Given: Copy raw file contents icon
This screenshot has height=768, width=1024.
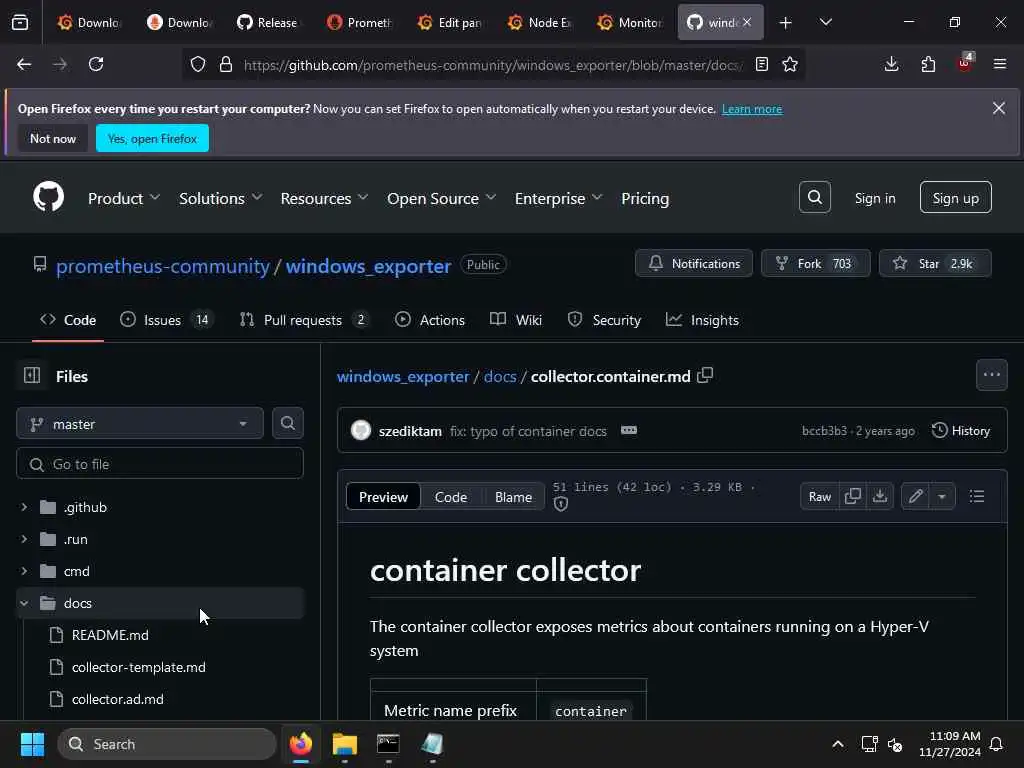Looking at the screenshot, I should (x=852, y=496).
